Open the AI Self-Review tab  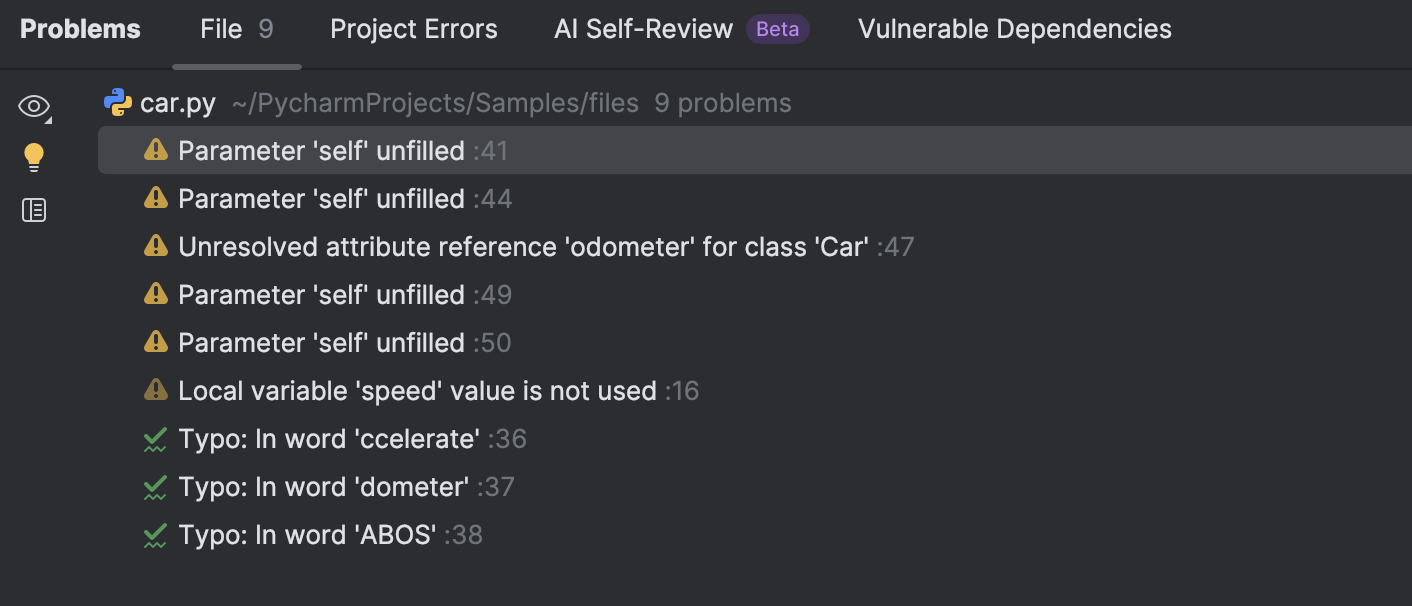(x=643, y=29)
